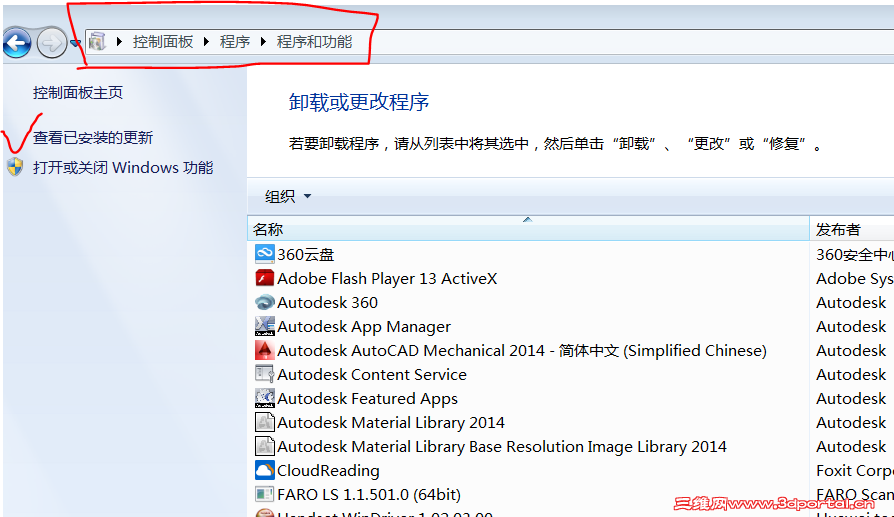The width and height of the screenshot is (894, 517).
Task: Select the CloudReading entry
Action: point(328,470)
